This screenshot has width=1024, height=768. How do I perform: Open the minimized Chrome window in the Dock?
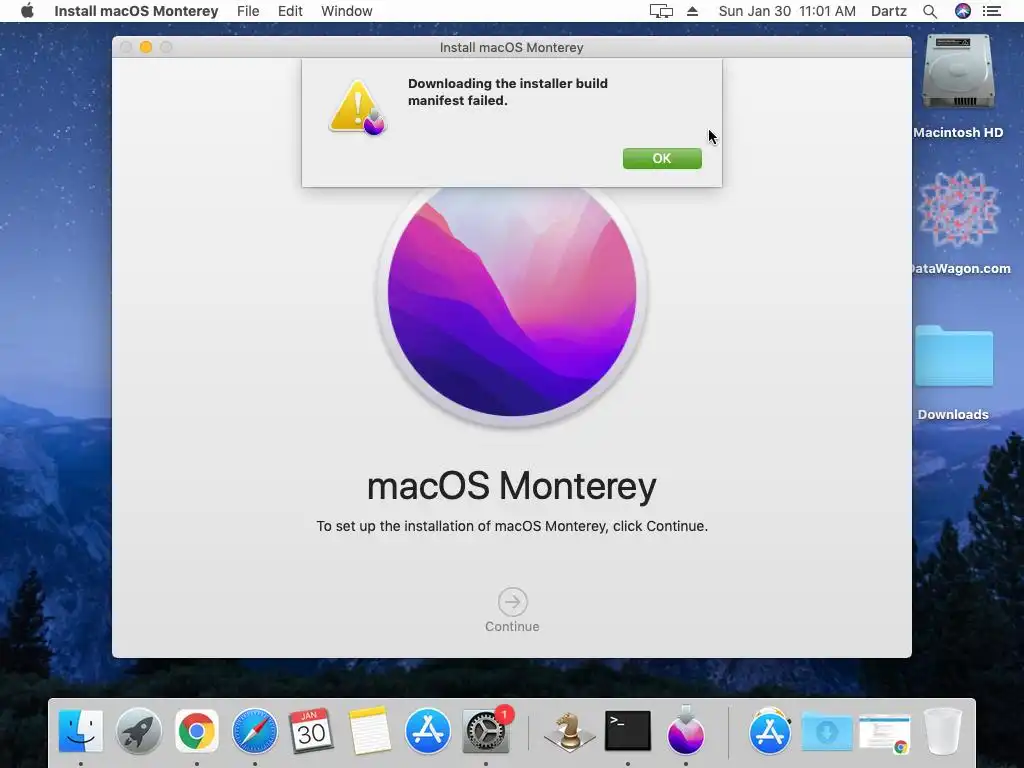click(x=885, y=733)
